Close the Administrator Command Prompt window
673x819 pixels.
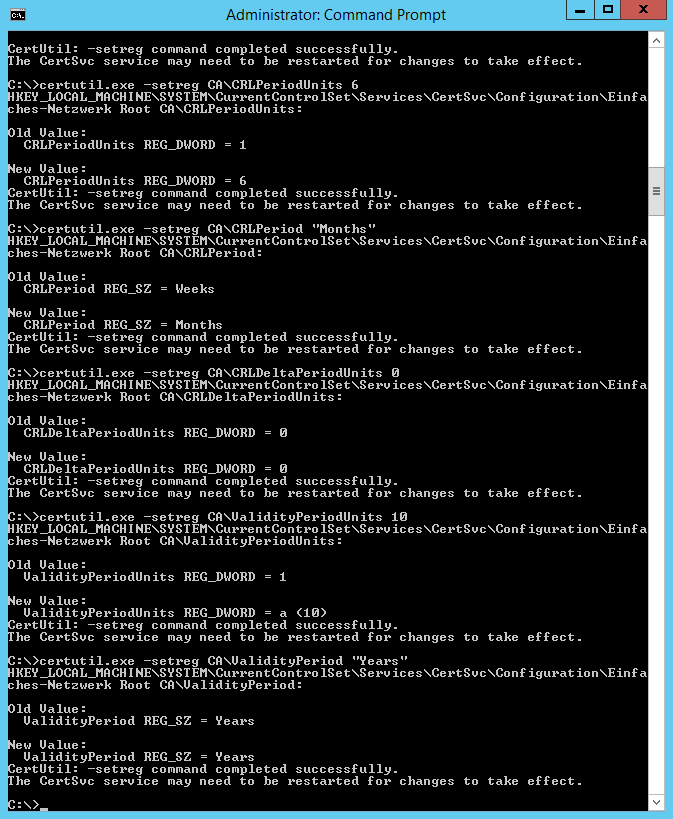coord(643,10)
